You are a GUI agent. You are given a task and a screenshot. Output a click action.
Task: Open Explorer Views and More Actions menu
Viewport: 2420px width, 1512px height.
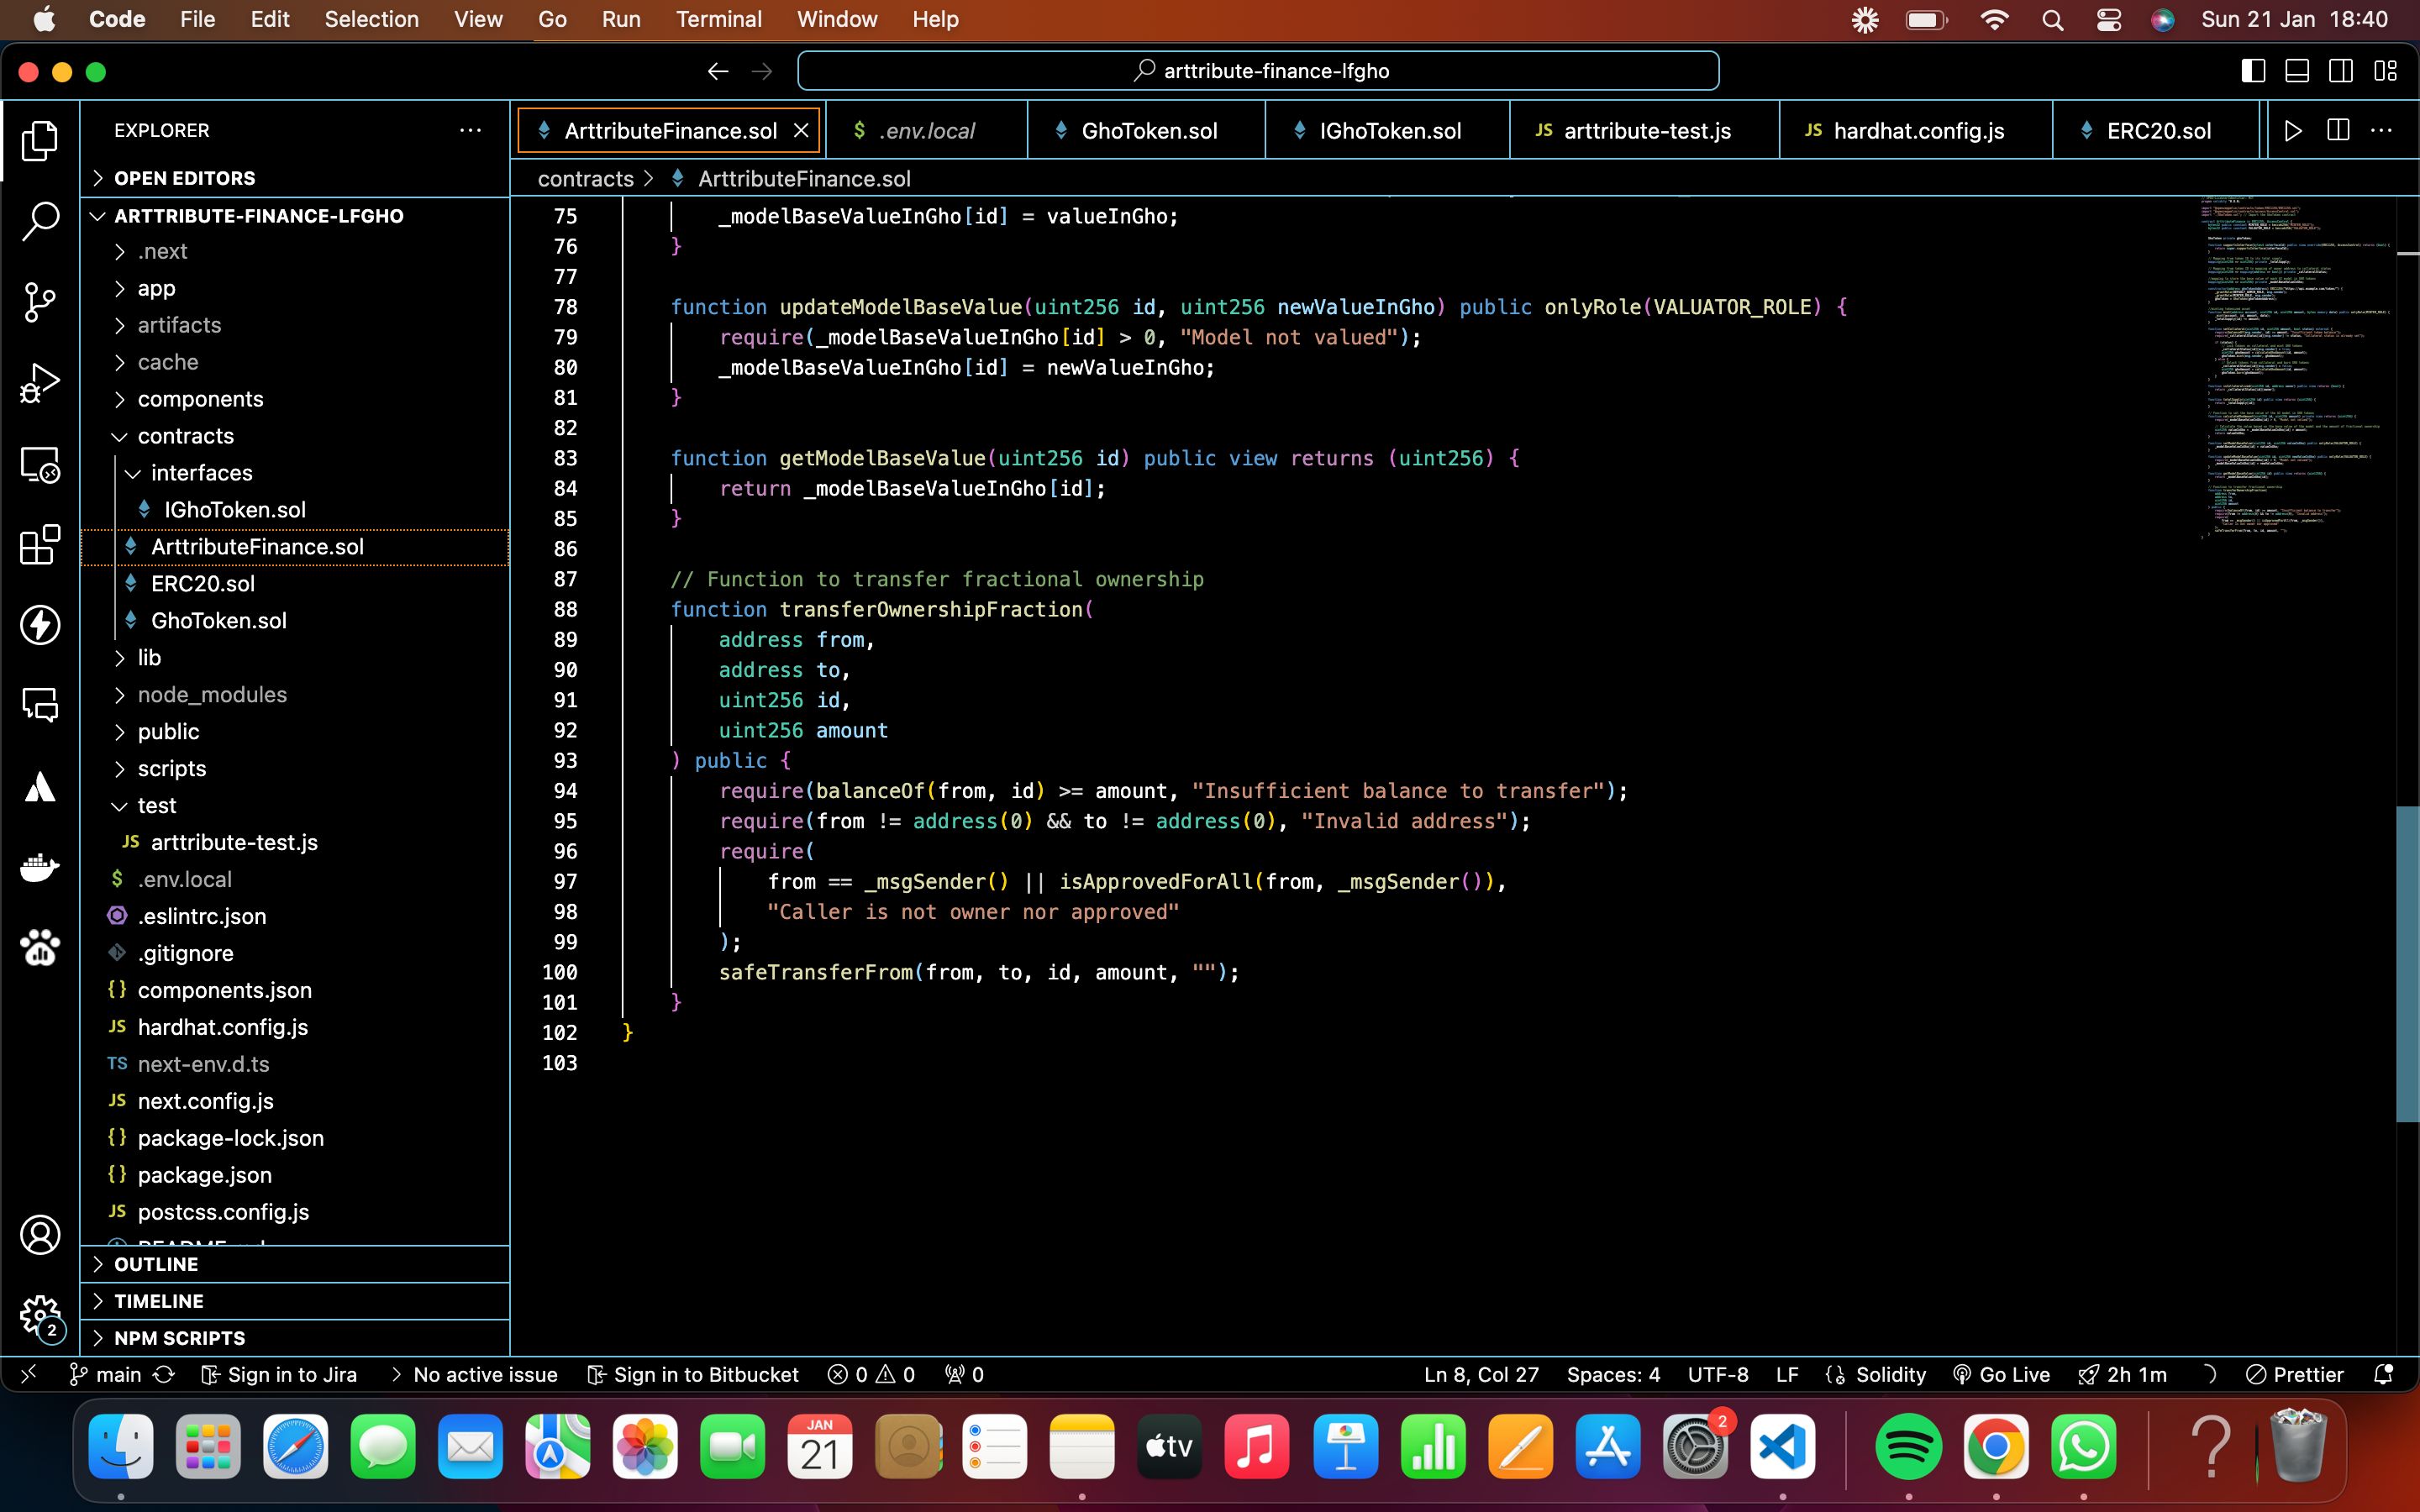(470, 130)
